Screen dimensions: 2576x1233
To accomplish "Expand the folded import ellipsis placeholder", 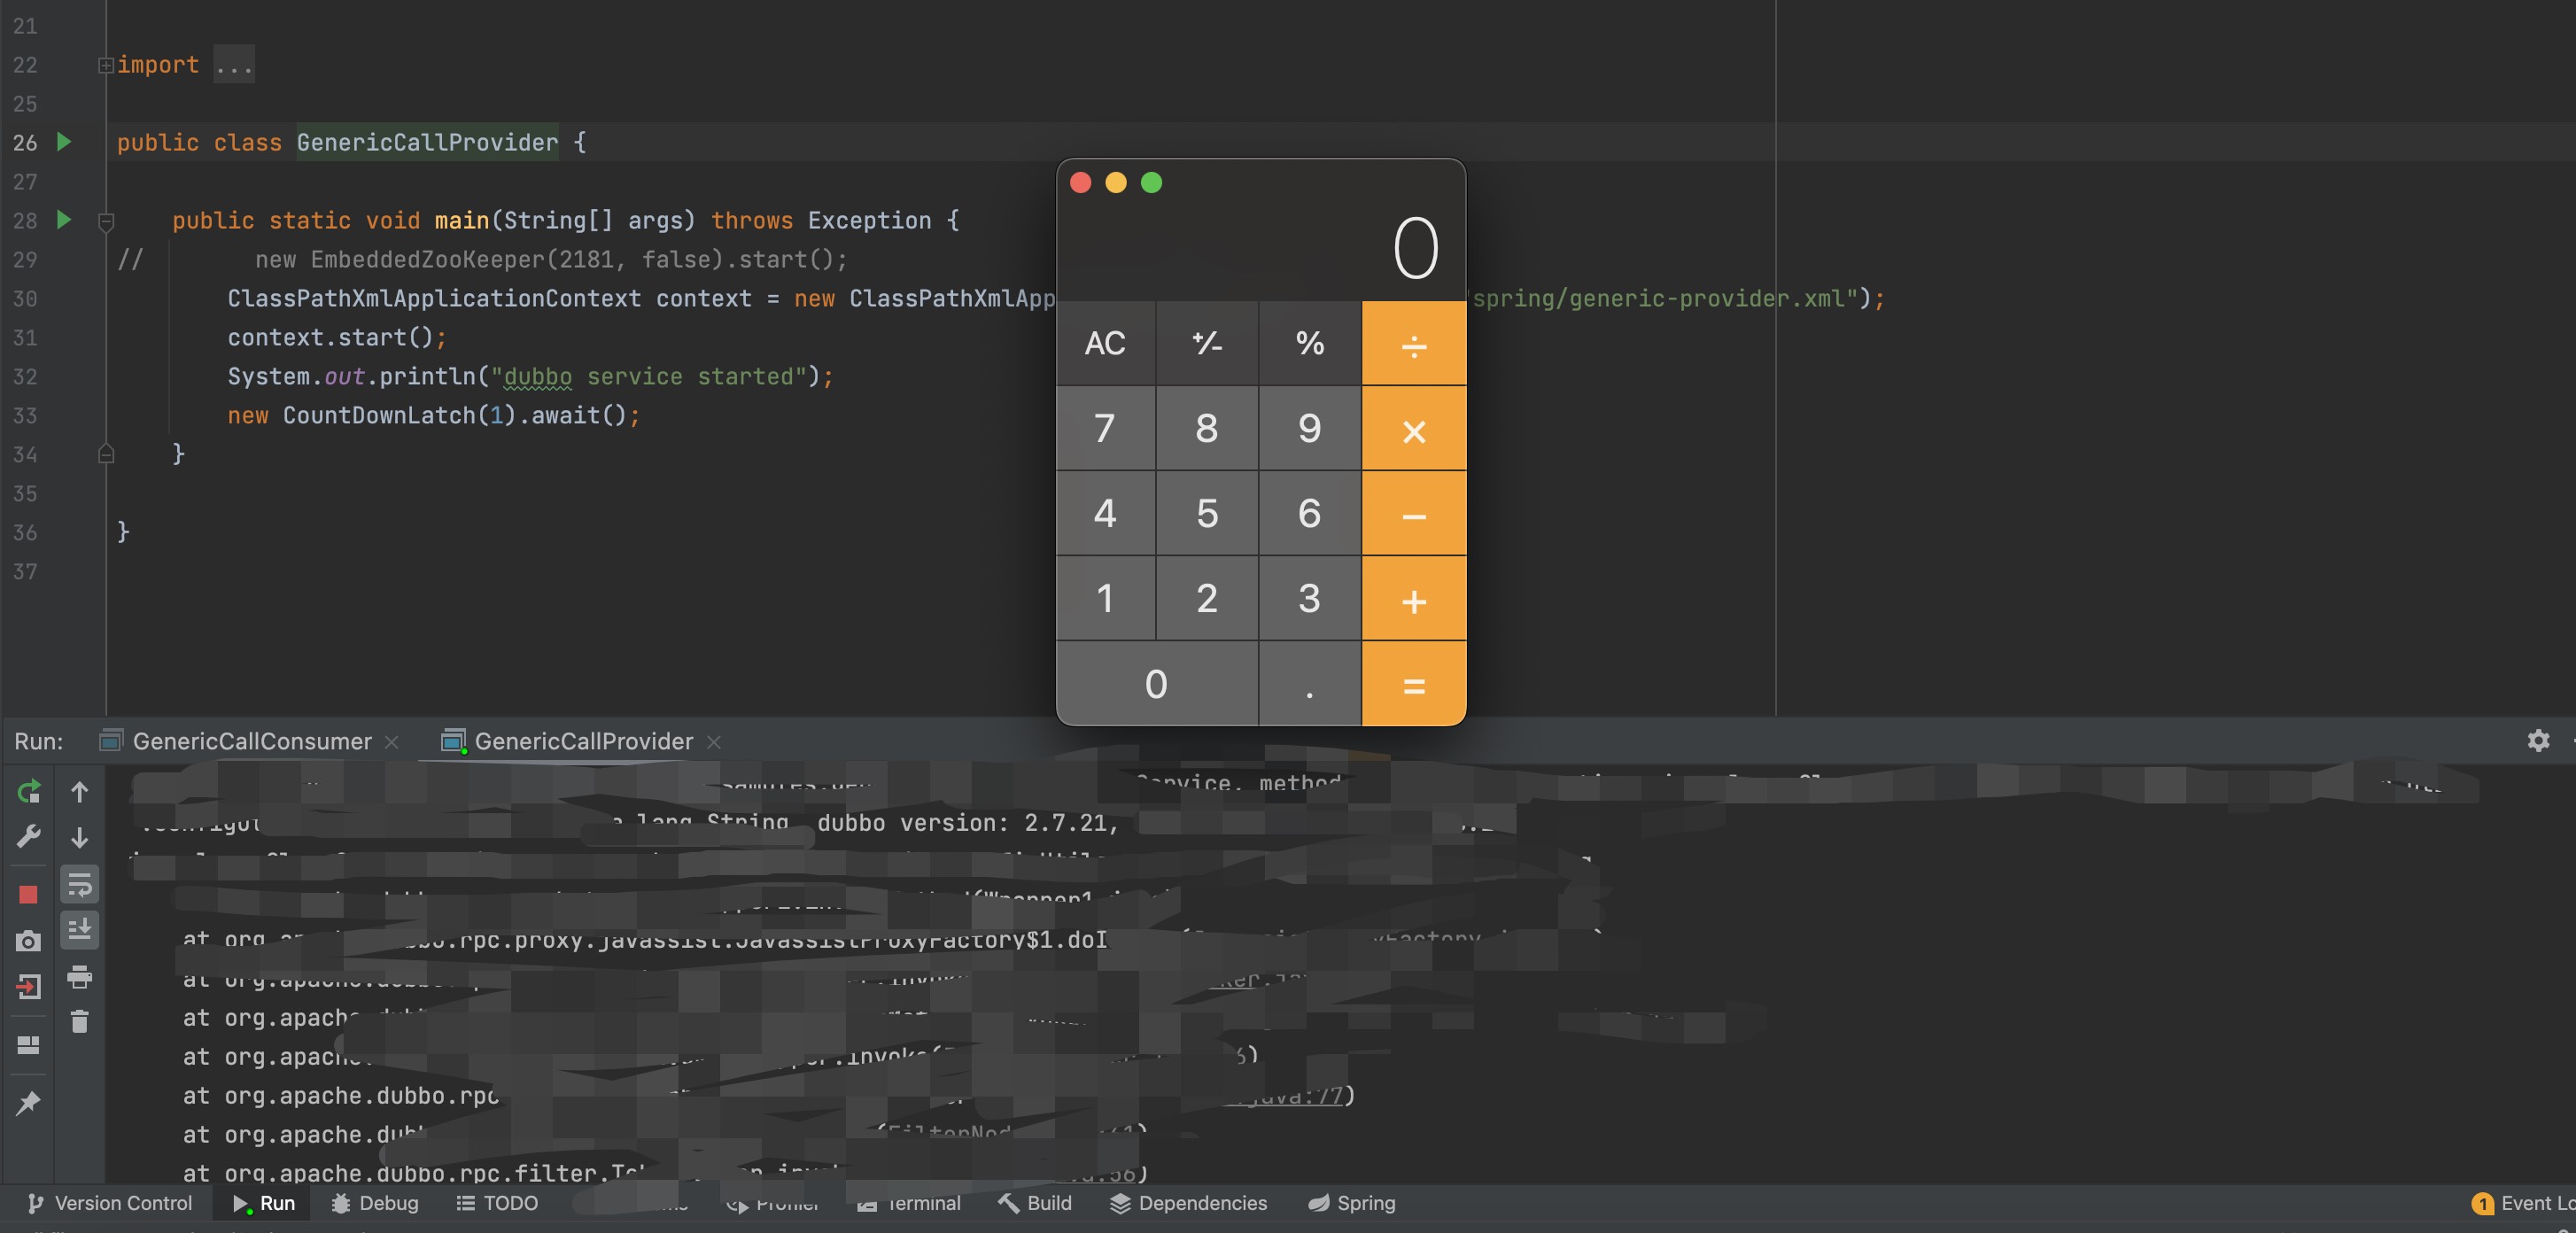I will coord(233,65).
